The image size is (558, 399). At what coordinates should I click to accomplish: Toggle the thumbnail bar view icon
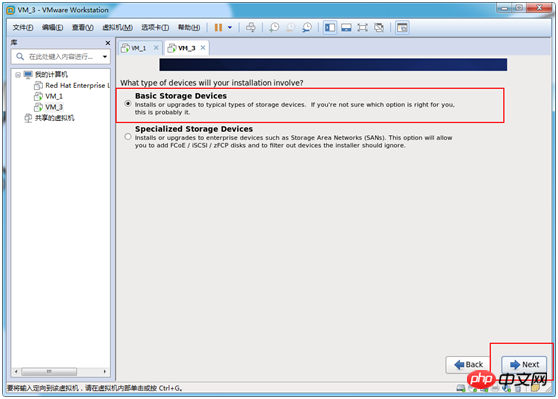tap(346, 27)
